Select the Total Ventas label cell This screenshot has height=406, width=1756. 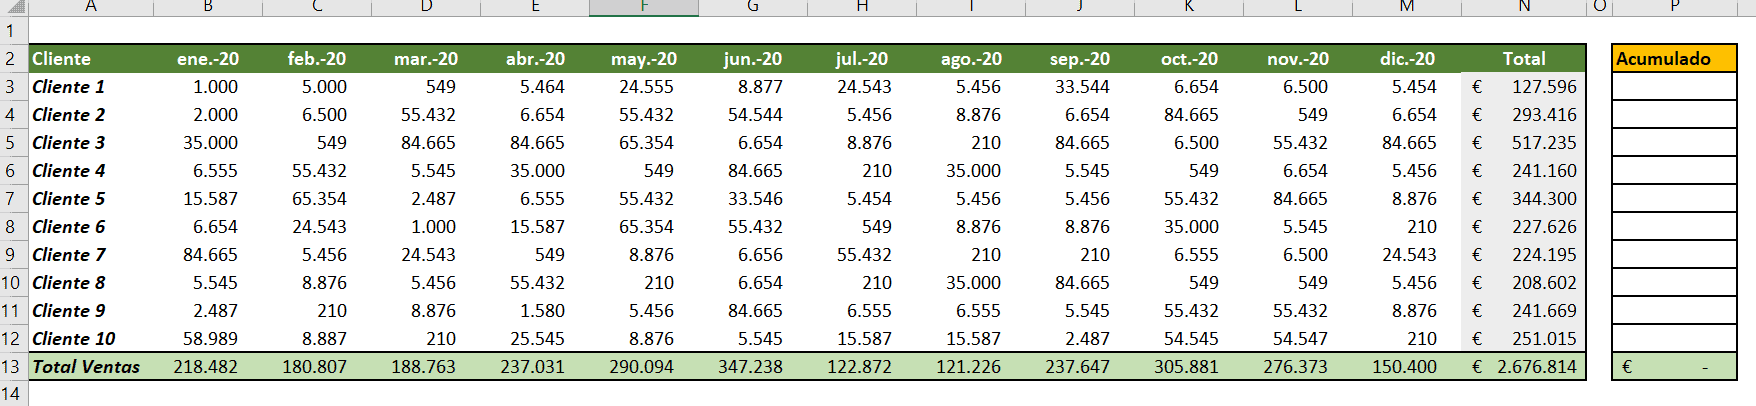(91, 366)
